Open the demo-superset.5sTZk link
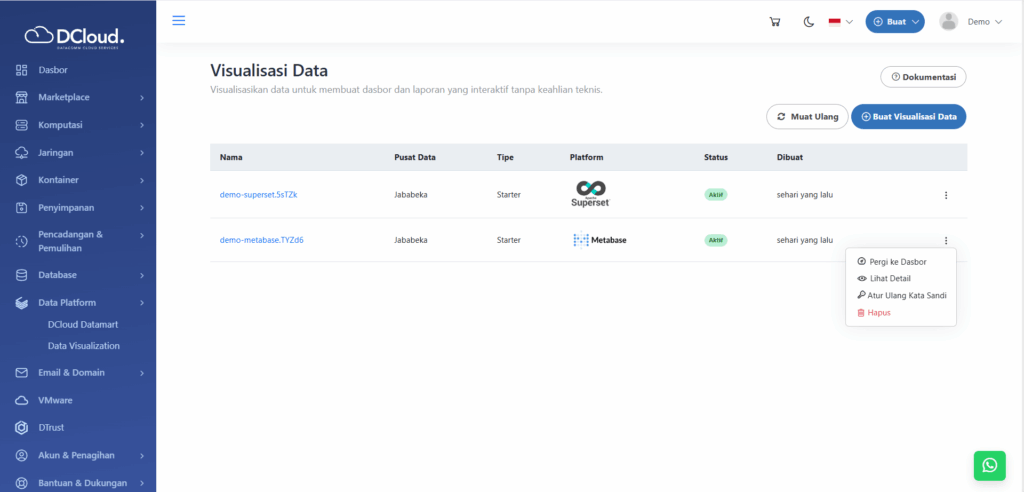Image resolution: width=1024 pixels, height=492 pixels. [258, 195]
